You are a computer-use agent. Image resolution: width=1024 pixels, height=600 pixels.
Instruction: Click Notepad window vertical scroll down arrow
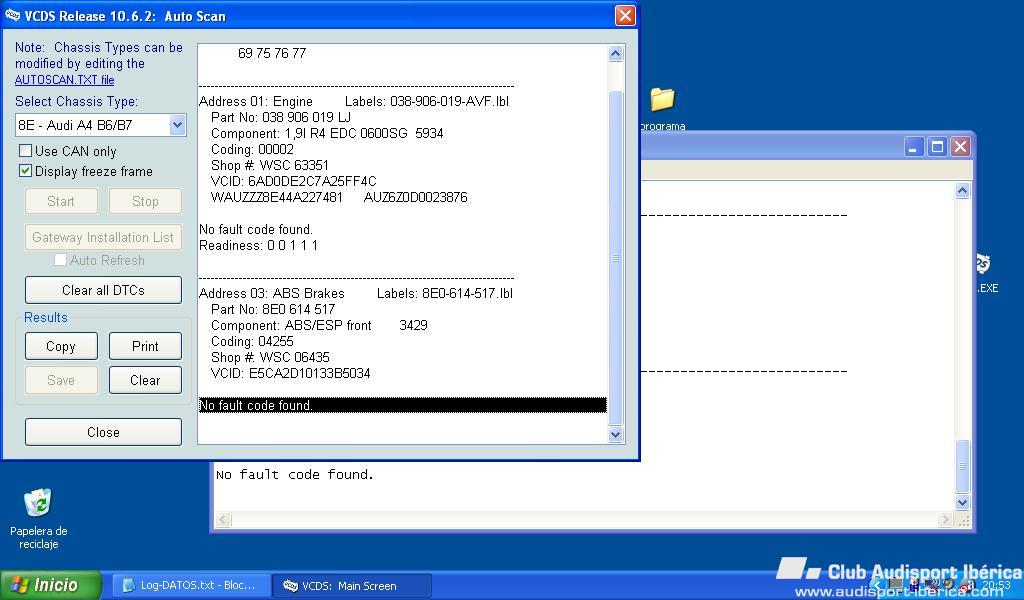[x=963, y=502]
